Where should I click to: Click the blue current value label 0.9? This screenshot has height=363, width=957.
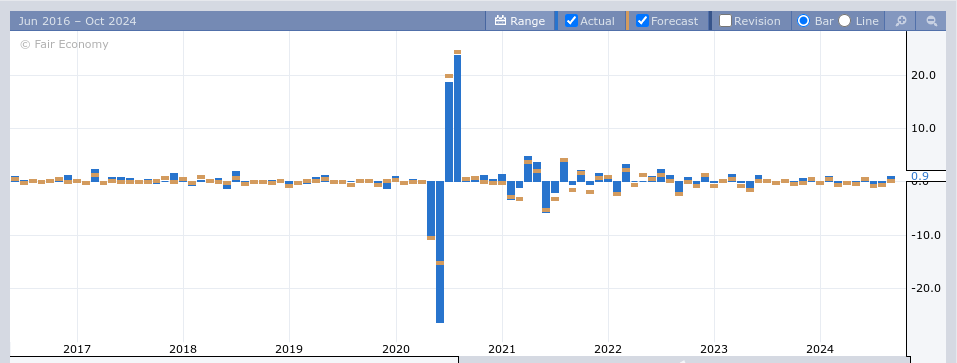click(919, 176)
